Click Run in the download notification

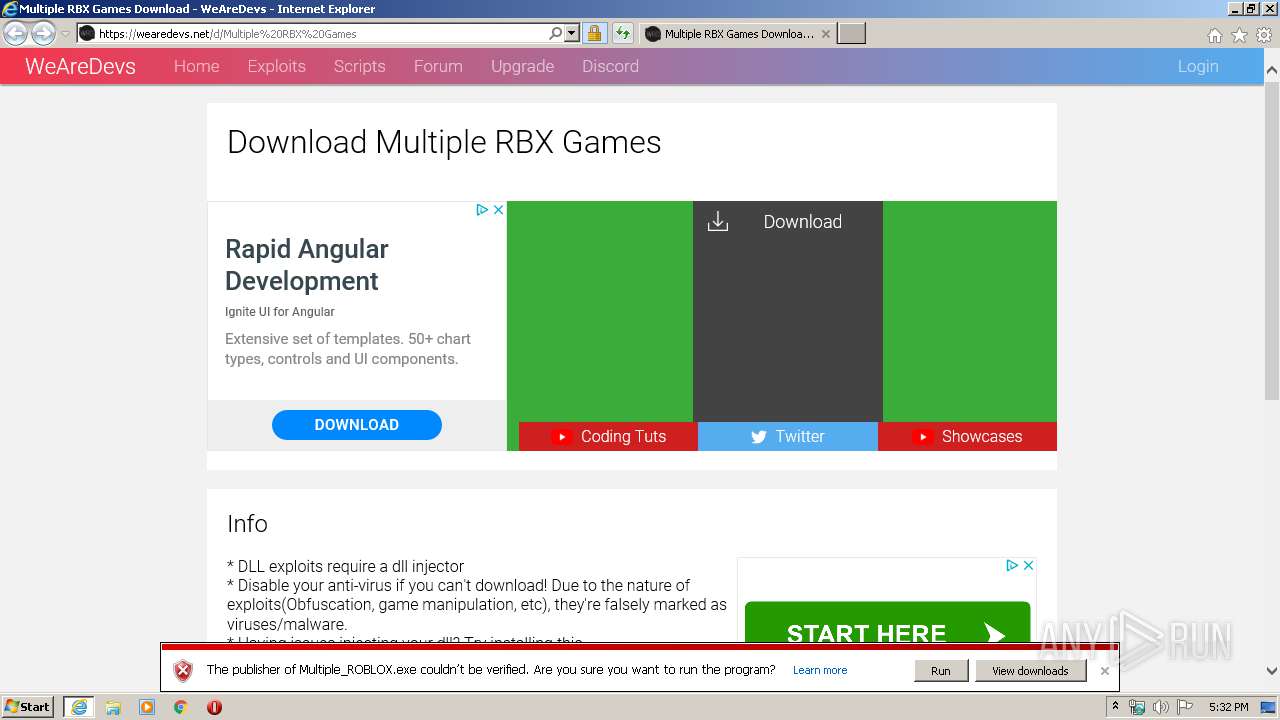(x=940, y=670)
